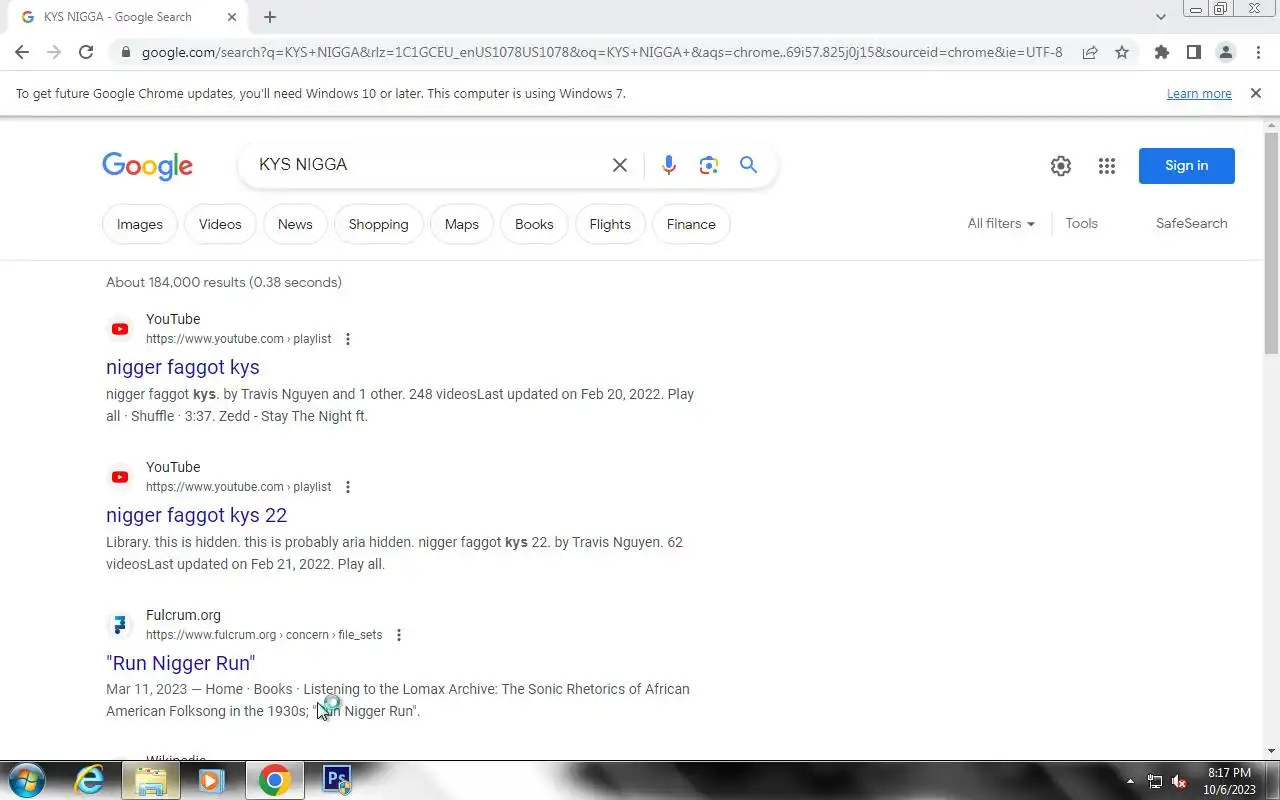This screenshot has height=800, width=1280.
Task: Click the browser forward arrow
Action: (54, 52)
